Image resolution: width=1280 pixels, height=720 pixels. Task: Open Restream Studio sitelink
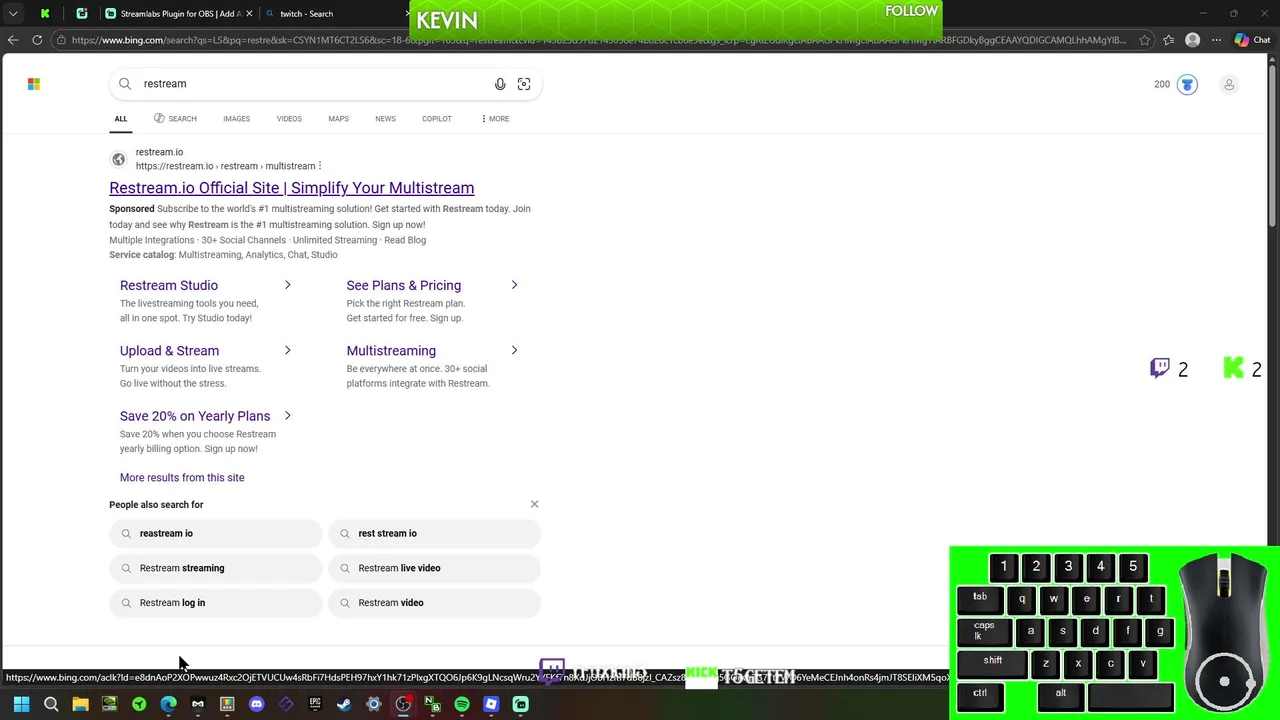[x=169, y=285]
